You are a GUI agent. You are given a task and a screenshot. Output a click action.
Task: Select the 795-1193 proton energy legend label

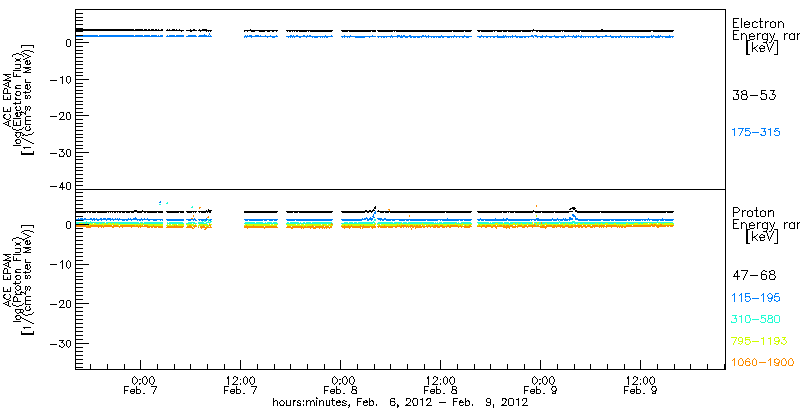point(759,341)
